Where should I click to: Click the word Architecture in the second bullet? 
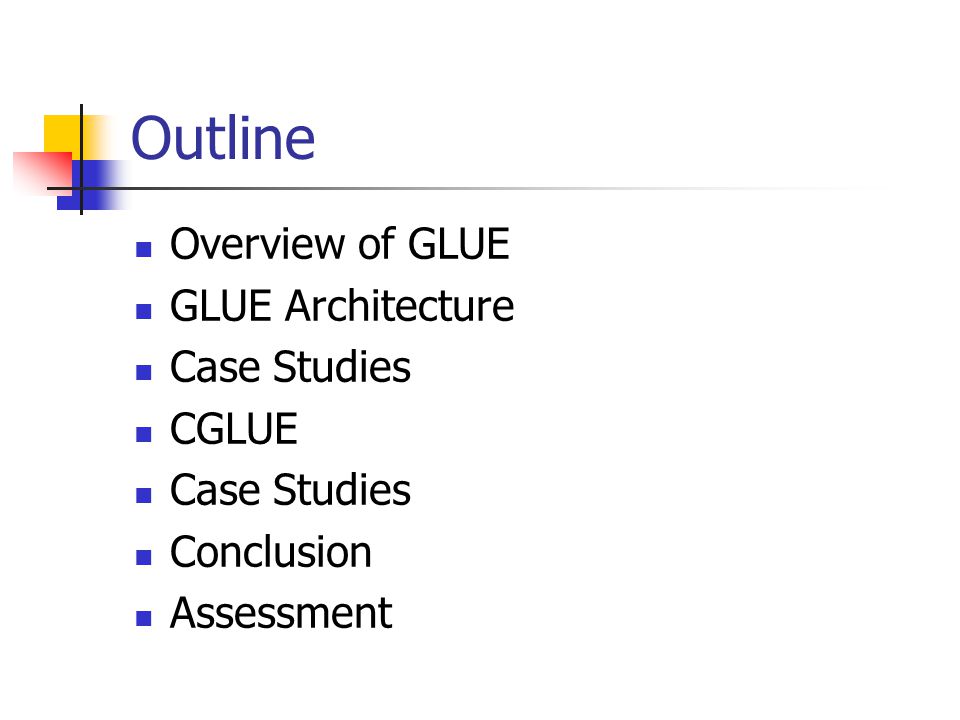[x=399, y=306]
